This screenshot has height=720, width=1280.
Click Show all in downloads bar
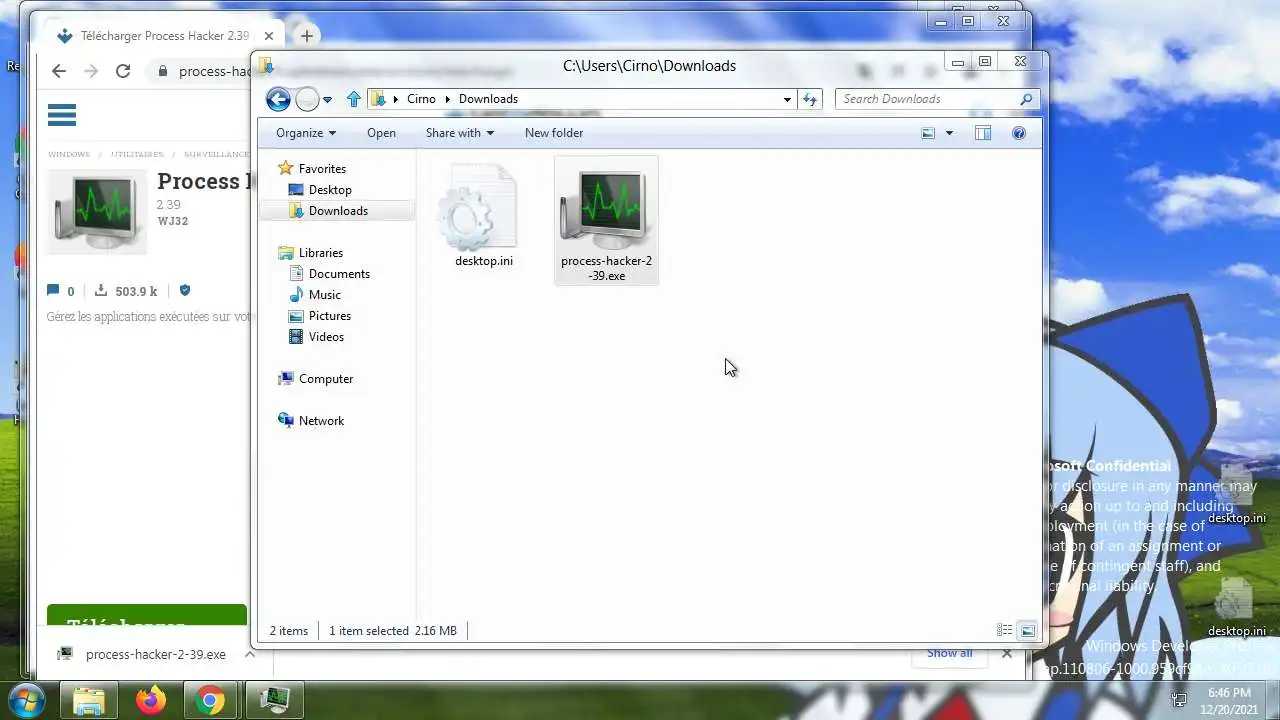pyautogui.click(x=949, y=653)
